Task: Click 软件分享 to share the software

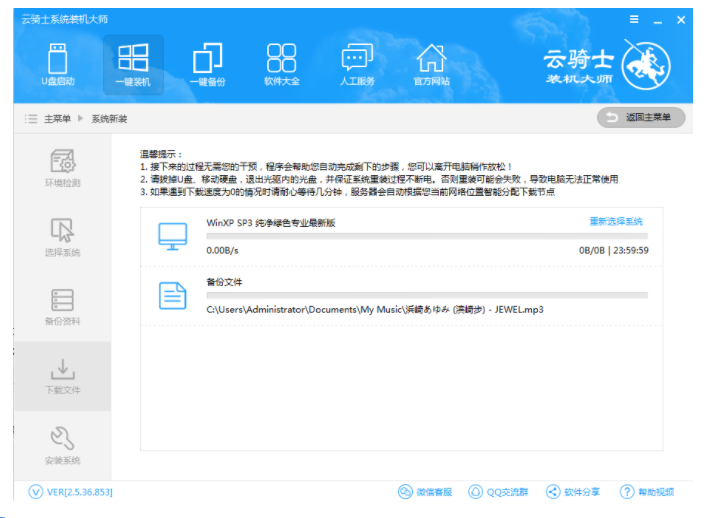Action: pyautogui.click(x=573, y=492)
